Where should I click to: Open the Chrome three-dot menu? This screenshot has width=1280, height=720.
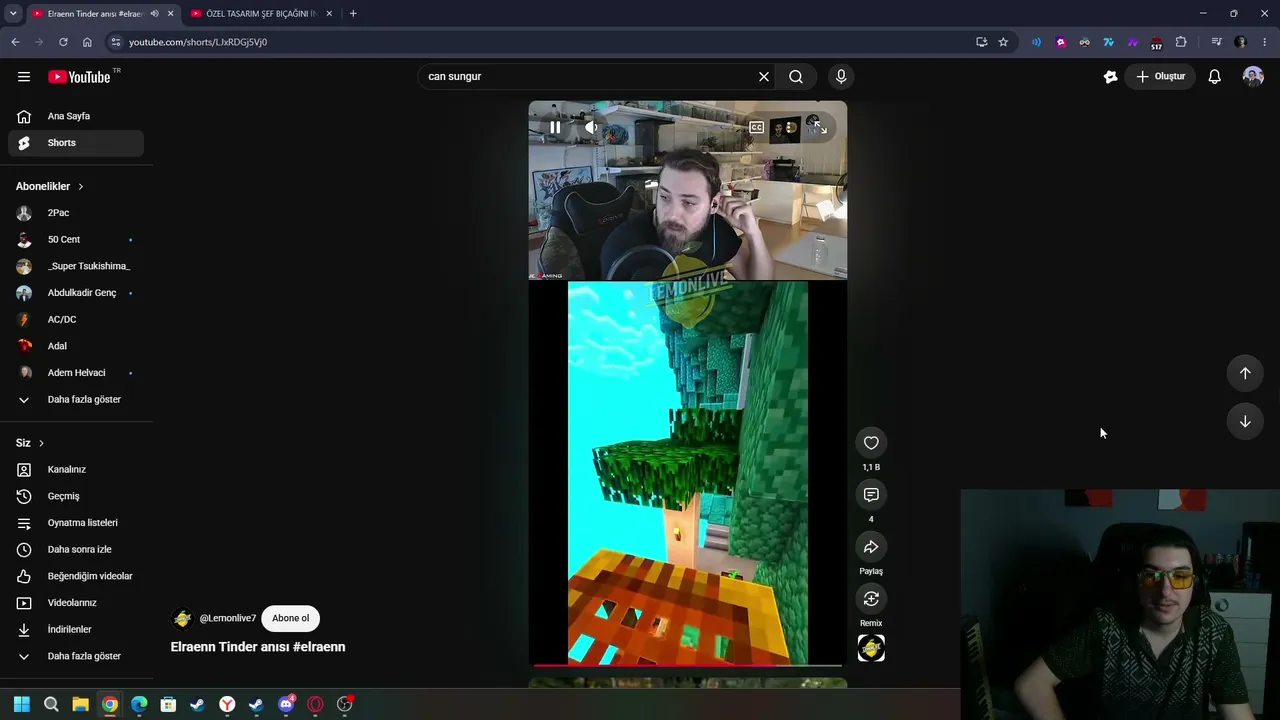tap(1265, 42)
